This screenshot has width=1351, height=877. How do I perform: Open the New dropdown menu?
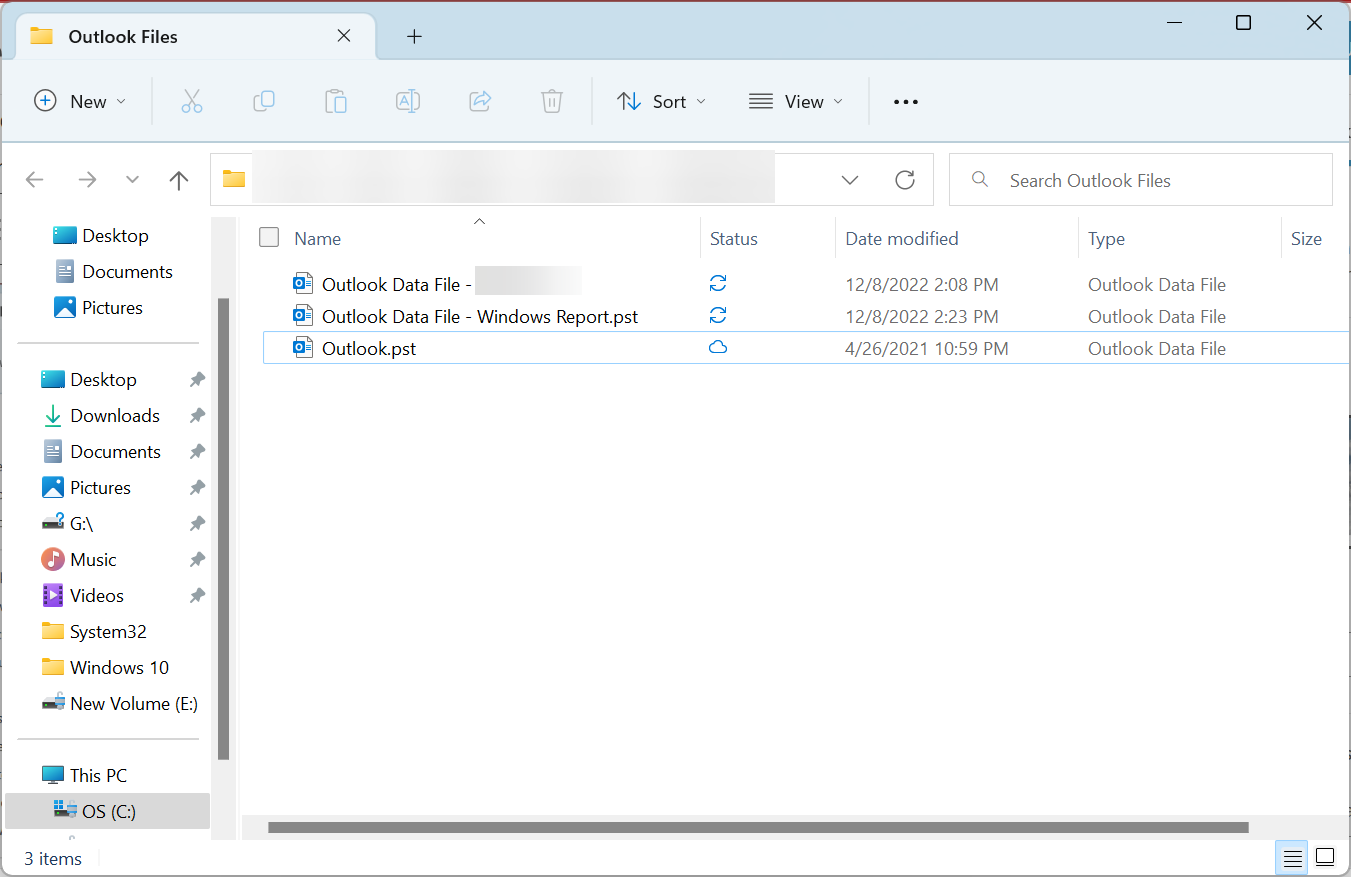(x=80, y=101)
